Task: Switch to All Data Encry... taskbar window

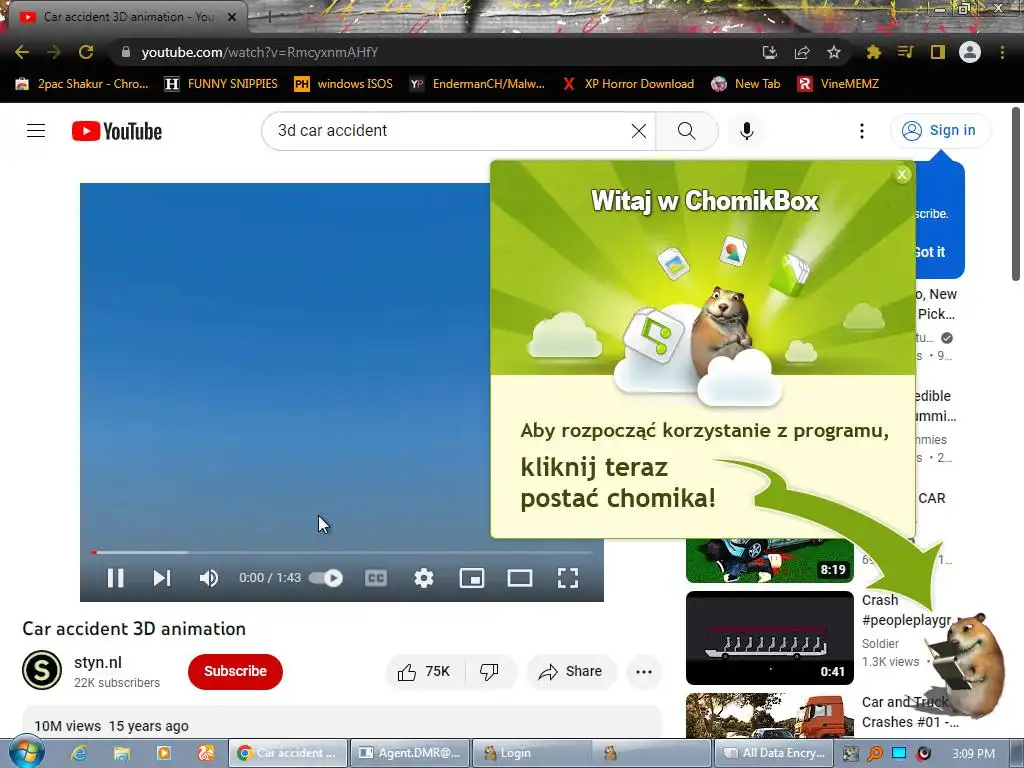Action: [x=773, y=753]
